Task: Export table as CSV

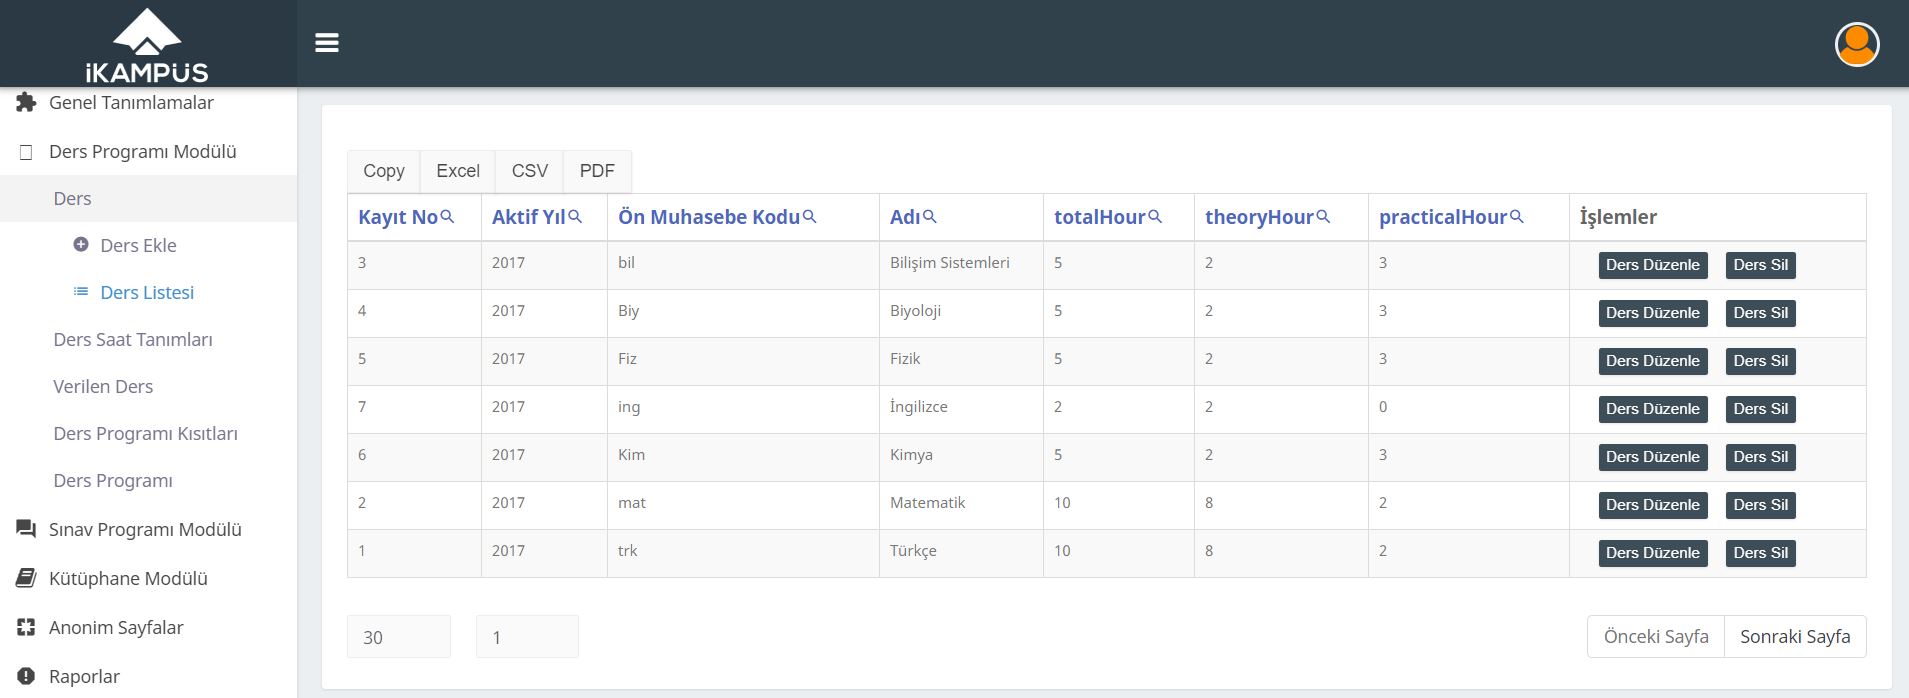Action: 530,171
